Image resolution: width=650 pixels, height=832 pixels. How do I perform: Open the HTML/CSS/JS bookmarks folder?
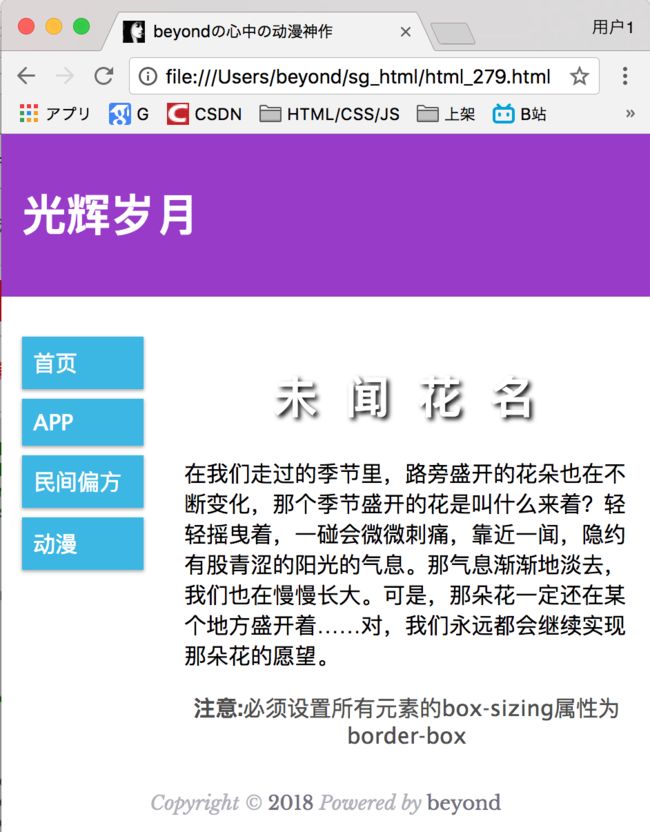click(330, 114)
